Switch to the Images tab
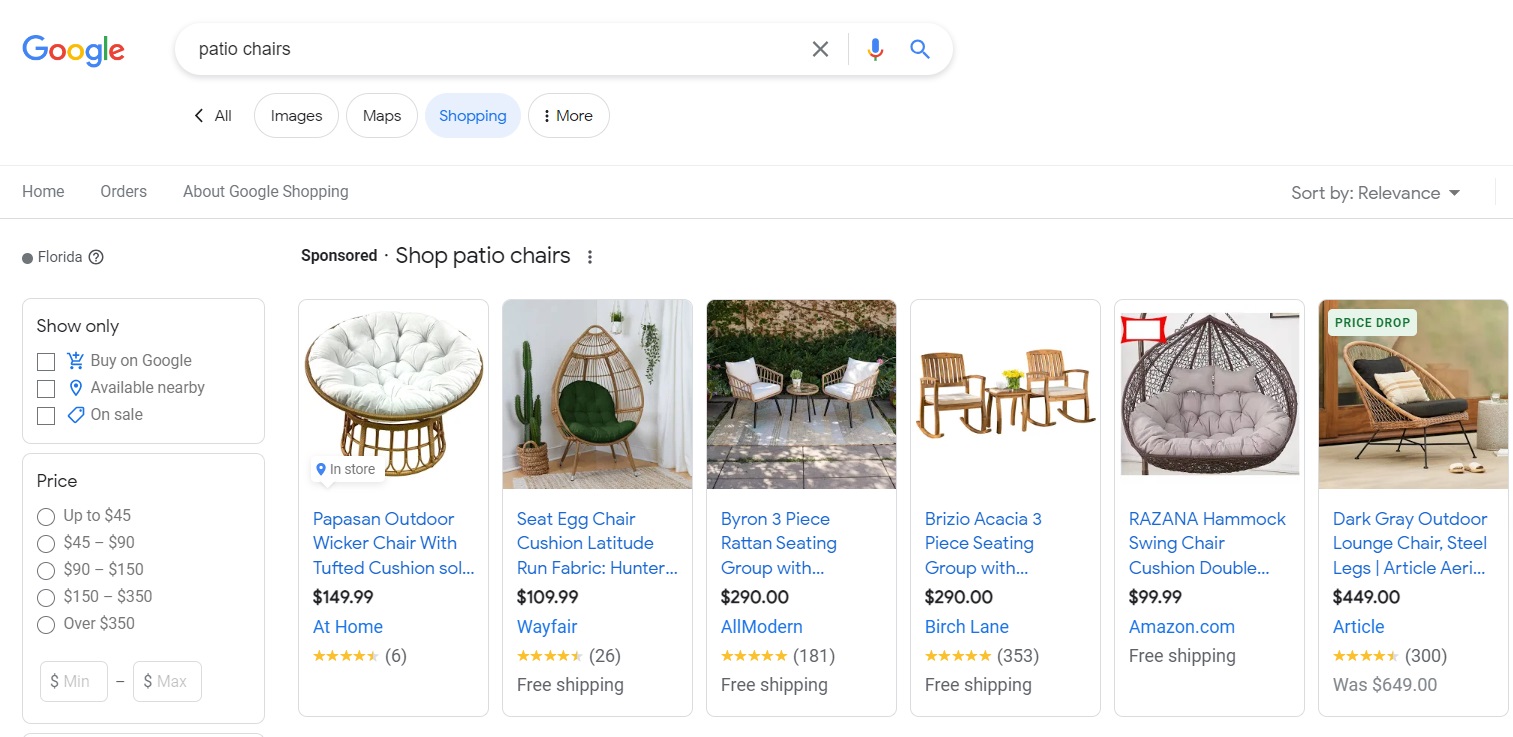The image size is (1513, 737). (x=296, y=116)
